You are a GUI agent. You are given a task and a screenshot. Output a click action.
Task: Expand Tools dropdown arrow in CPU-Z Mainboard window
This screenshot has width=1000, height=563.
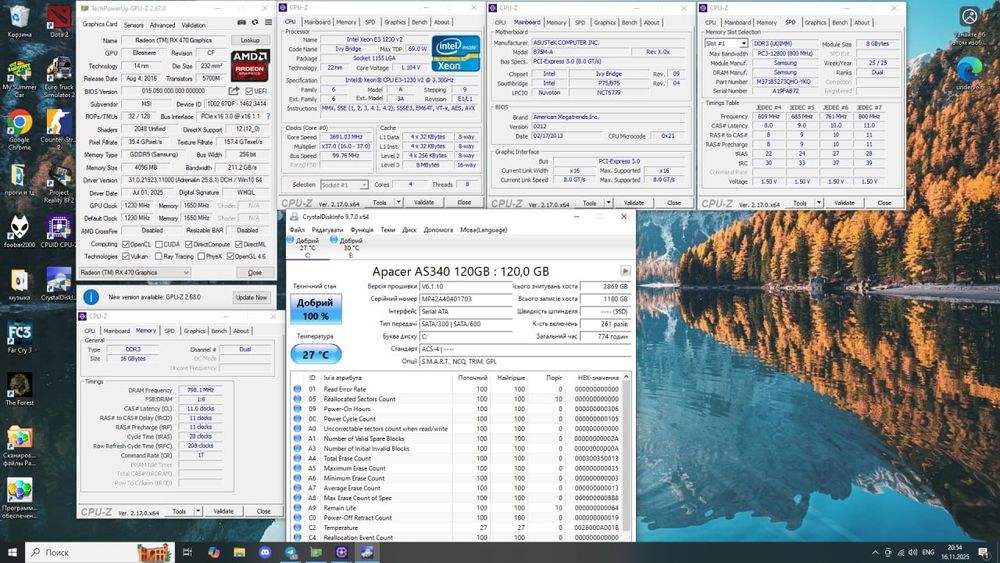tap(608, 203)
